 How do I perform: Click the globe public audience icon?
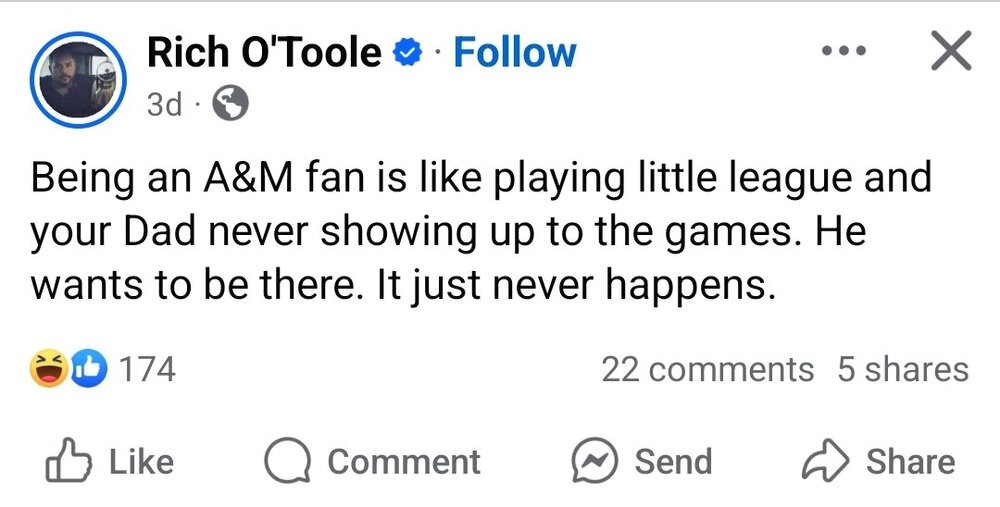pos(232,104)
